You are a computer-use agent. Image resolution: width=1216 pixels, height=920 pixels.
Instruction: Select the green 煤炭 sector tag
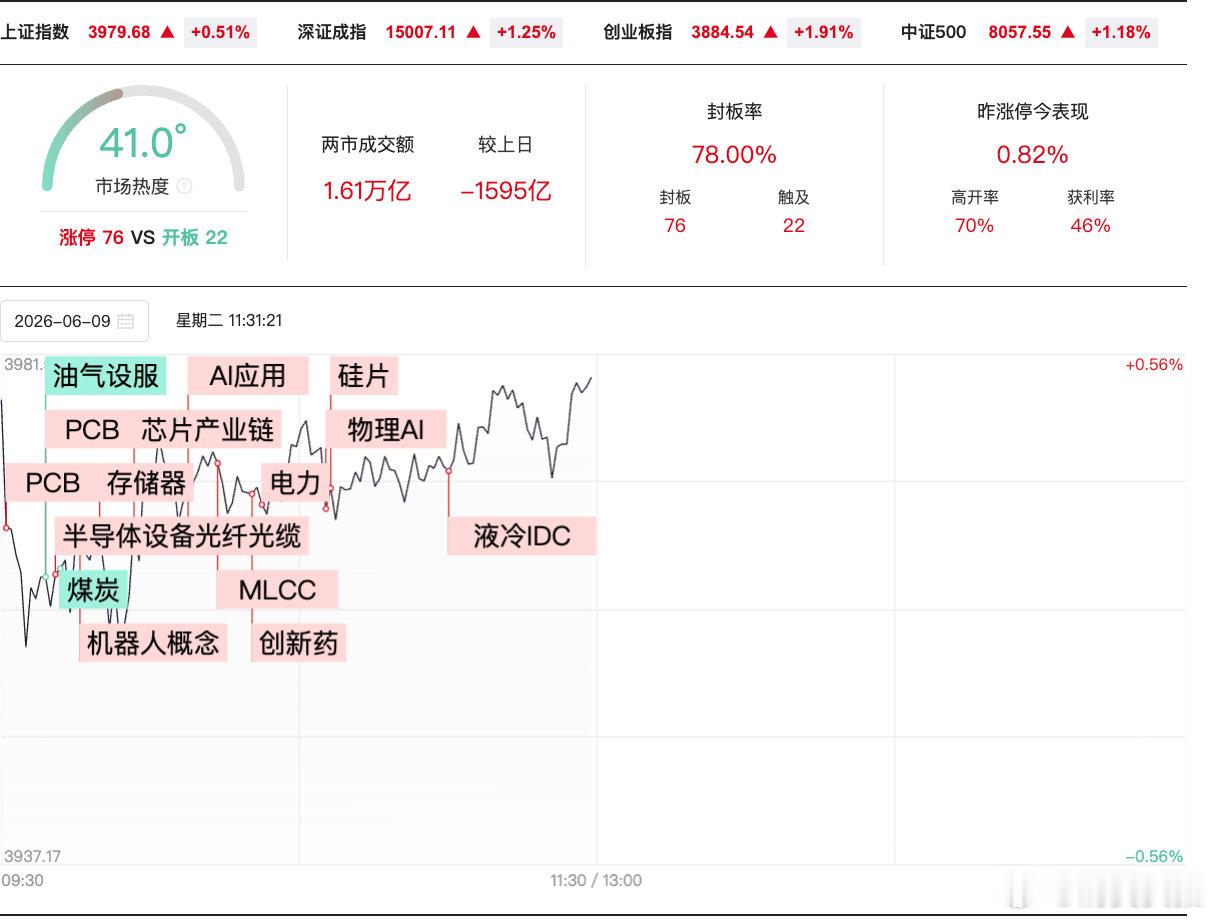pos(93,589)
